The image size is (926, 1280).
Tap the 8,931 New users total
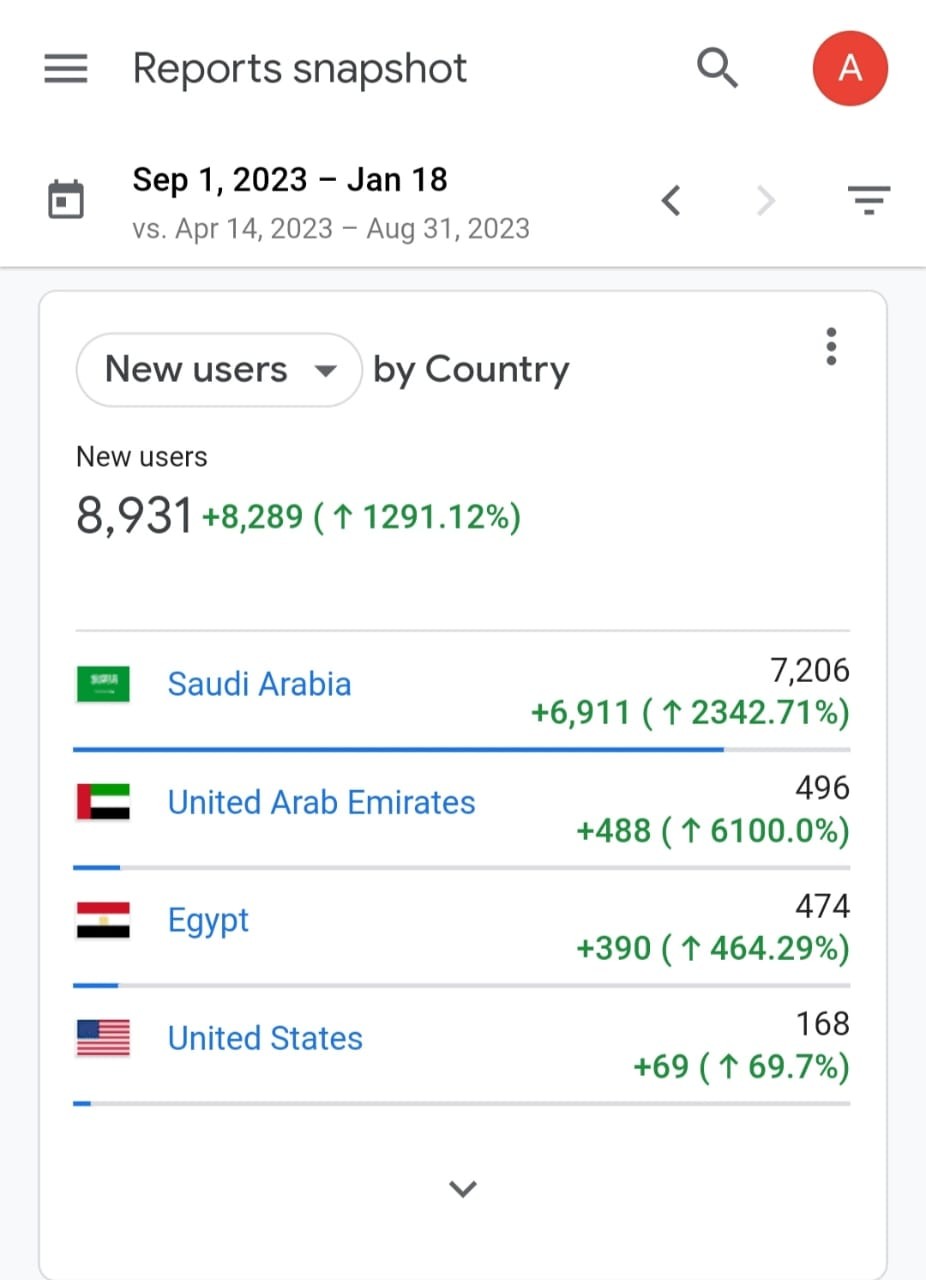[134, 517]
